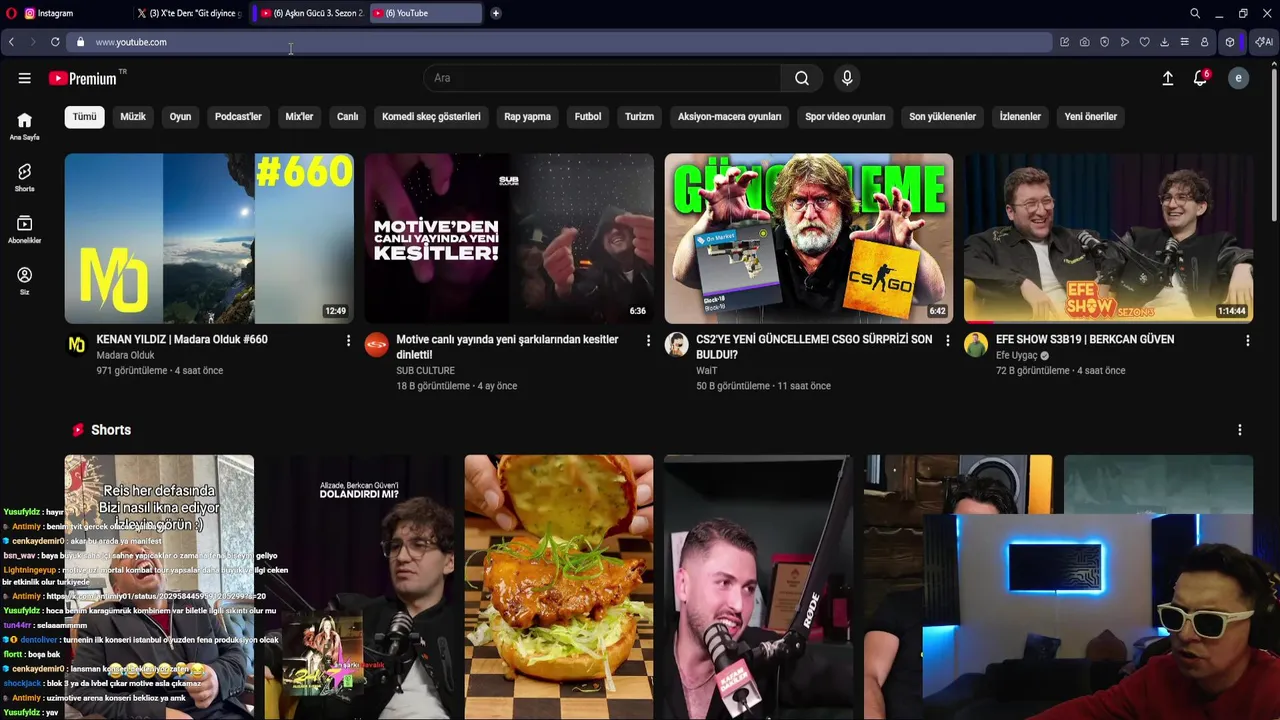Open the downloads icon
This screenshot has height=720, width=1280.
[x=1164, y=42]
